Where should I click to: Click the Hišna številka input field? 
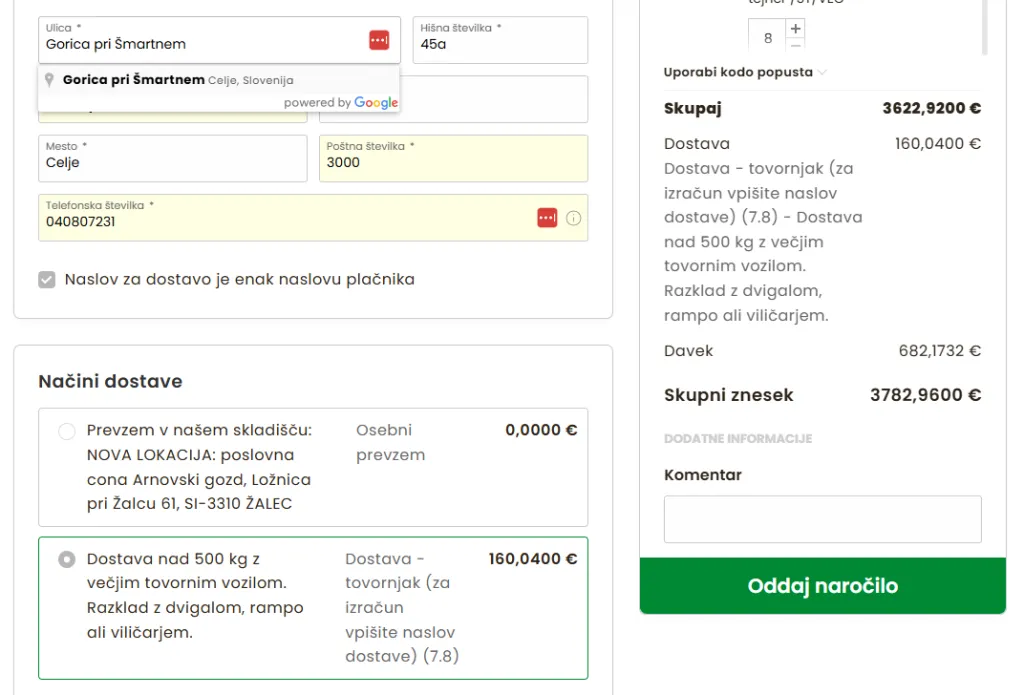pos(500,44)
